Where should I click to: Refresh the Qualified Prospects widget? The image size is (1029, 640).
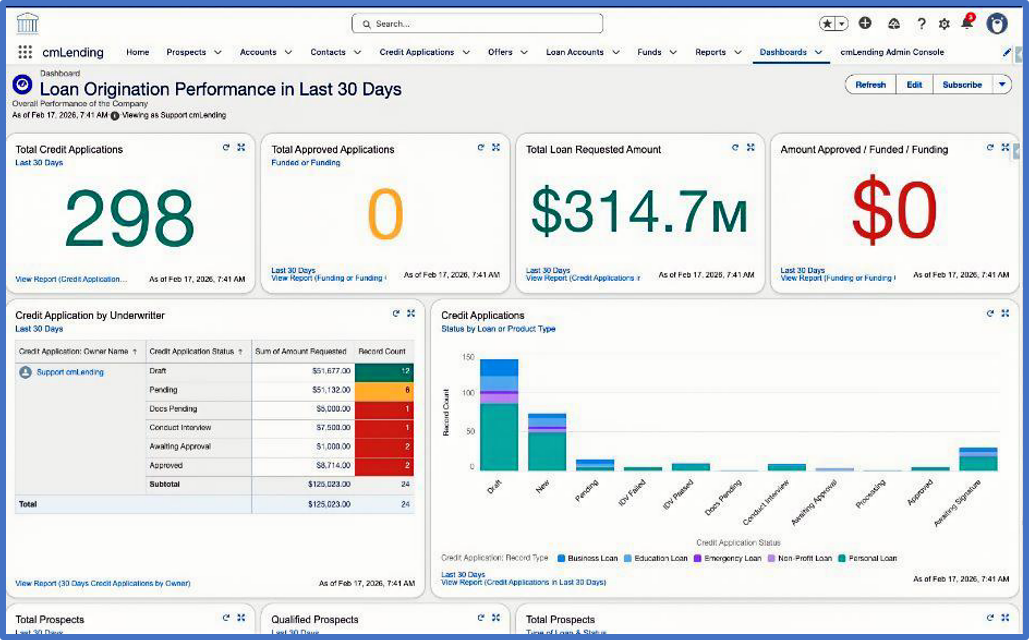click(480, 618)
